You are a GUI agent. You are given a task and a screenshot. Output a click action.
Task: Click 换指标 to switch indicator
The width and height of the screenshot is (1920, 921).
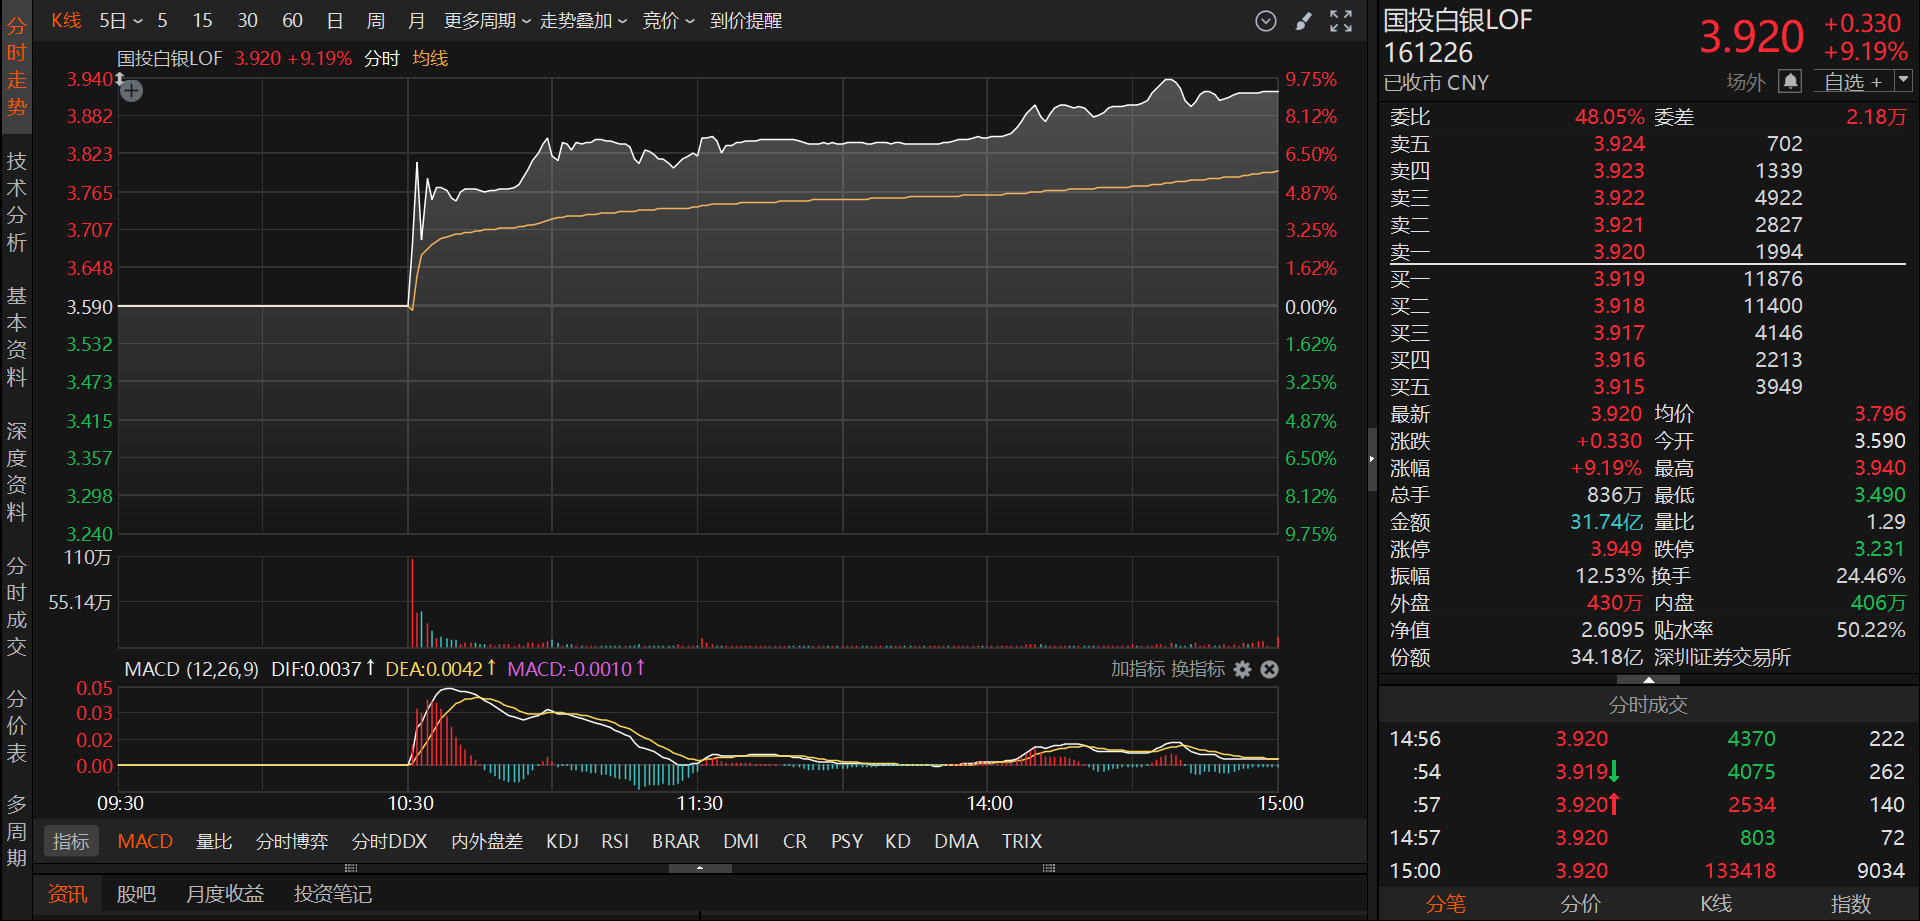point(1198,669)
